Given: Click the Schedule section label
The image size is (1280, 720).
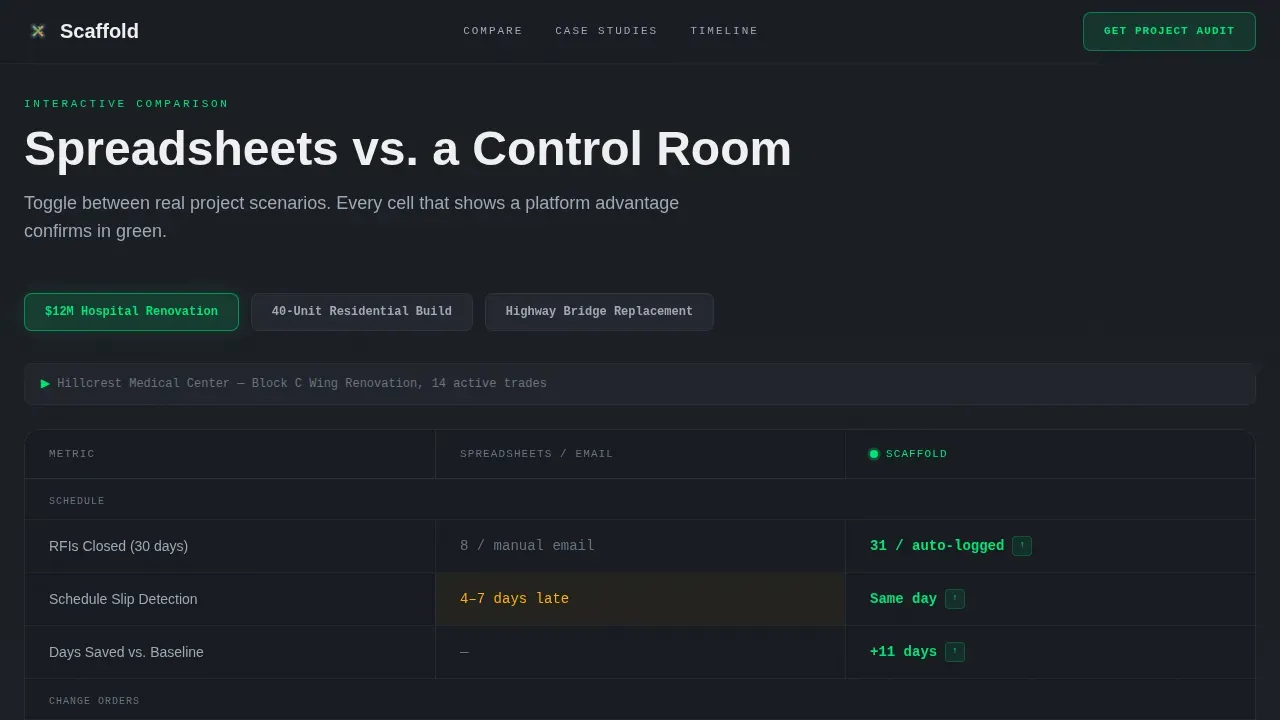Looking at the screenshot, I should click(77, 501).
